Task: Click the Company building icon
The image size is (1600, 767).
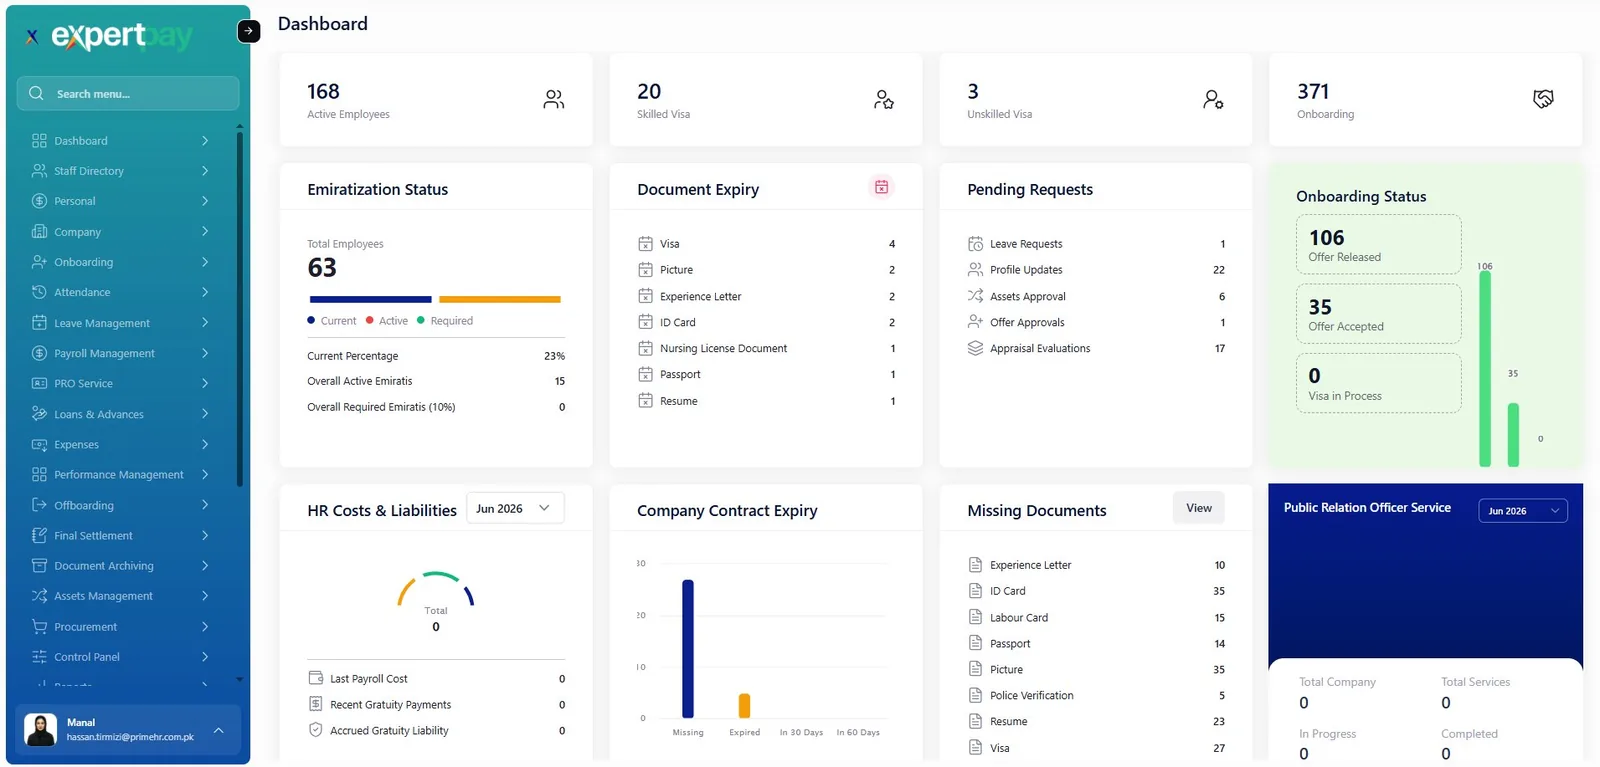Action: pos(39,232)
